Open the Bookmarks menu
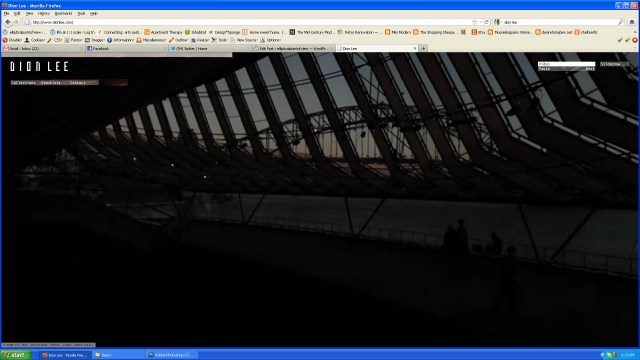The width and height of the screenshot is (640, 360). 63,13
